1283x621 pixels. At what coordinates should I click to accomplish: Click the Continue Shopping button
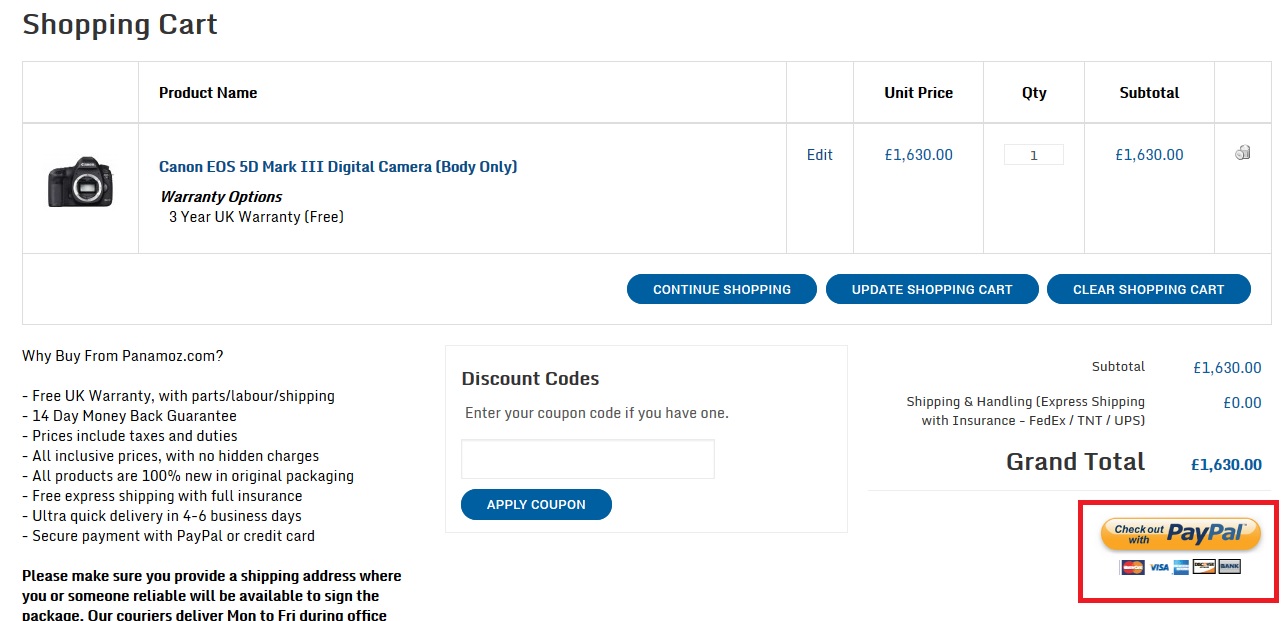722,289
